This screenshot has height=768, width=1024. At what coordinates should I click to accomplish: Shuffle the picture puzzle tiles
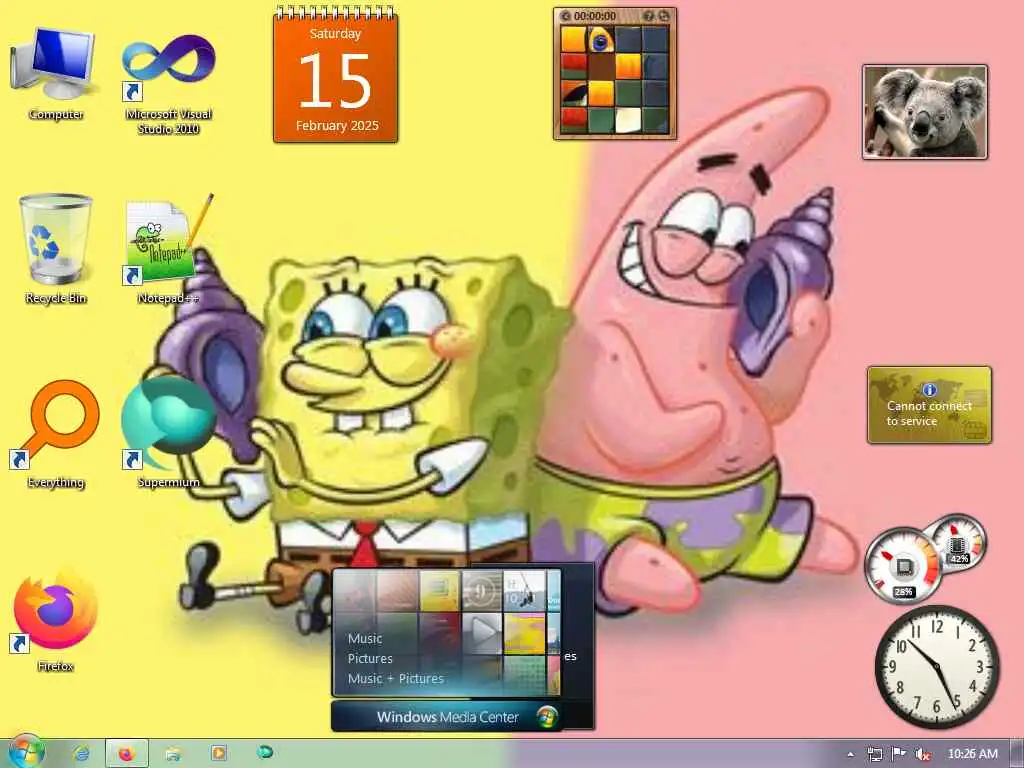click(664, 16)
